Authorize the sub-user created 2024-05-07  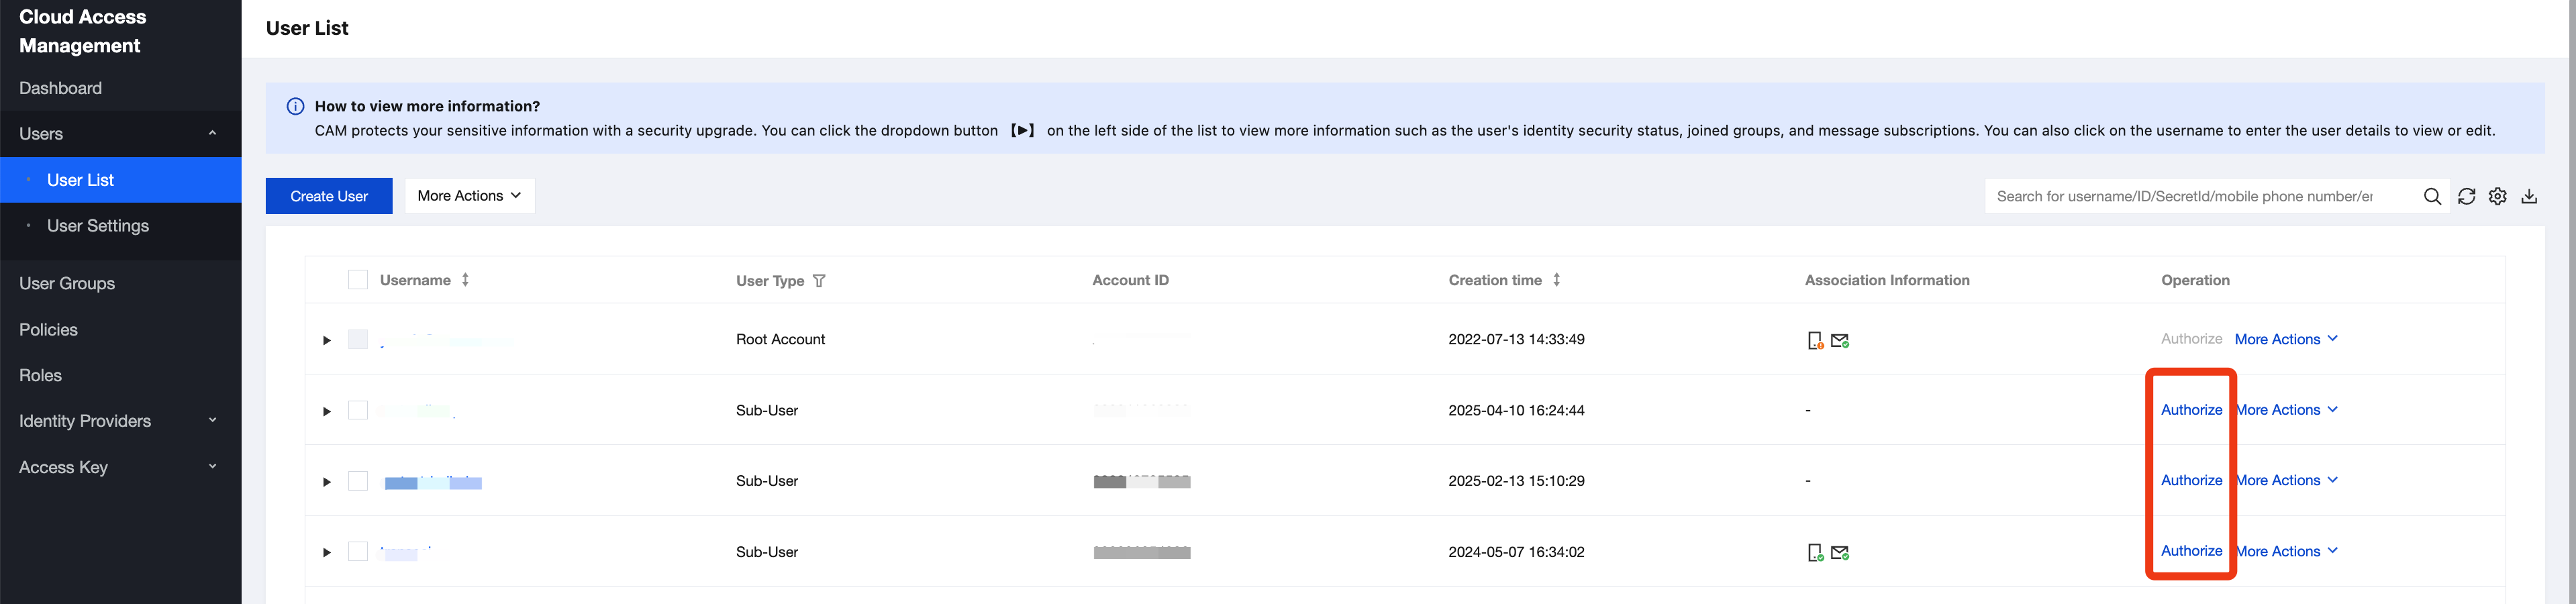tap(2191, 551)
